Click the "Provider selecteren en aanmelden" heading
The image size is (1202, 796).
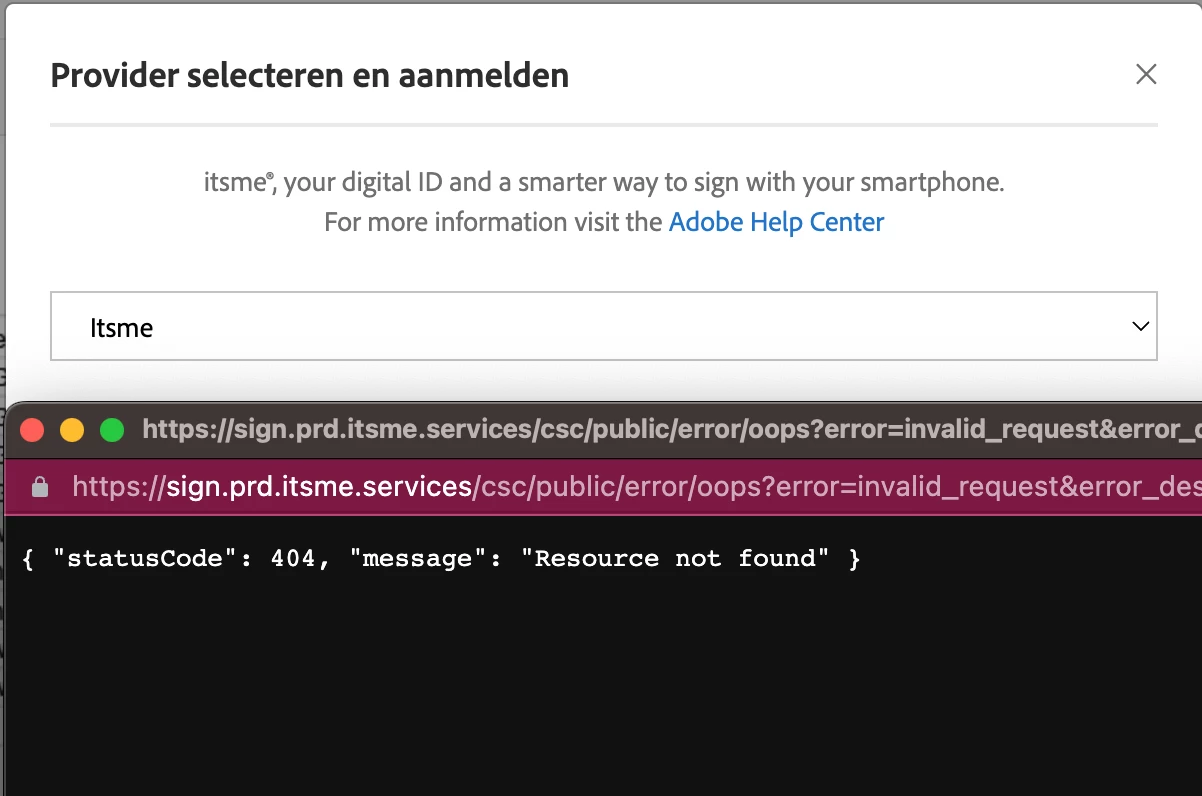[x=310, y=75]
